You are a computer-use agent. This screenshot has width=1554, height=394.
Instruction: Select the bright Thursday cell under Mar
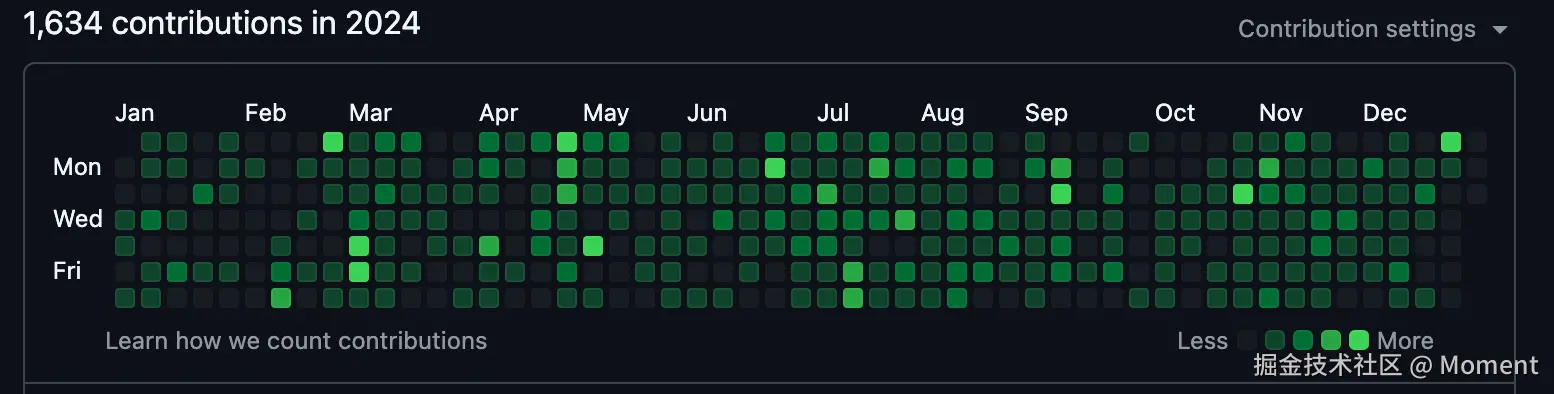click(x=359, y=246)
